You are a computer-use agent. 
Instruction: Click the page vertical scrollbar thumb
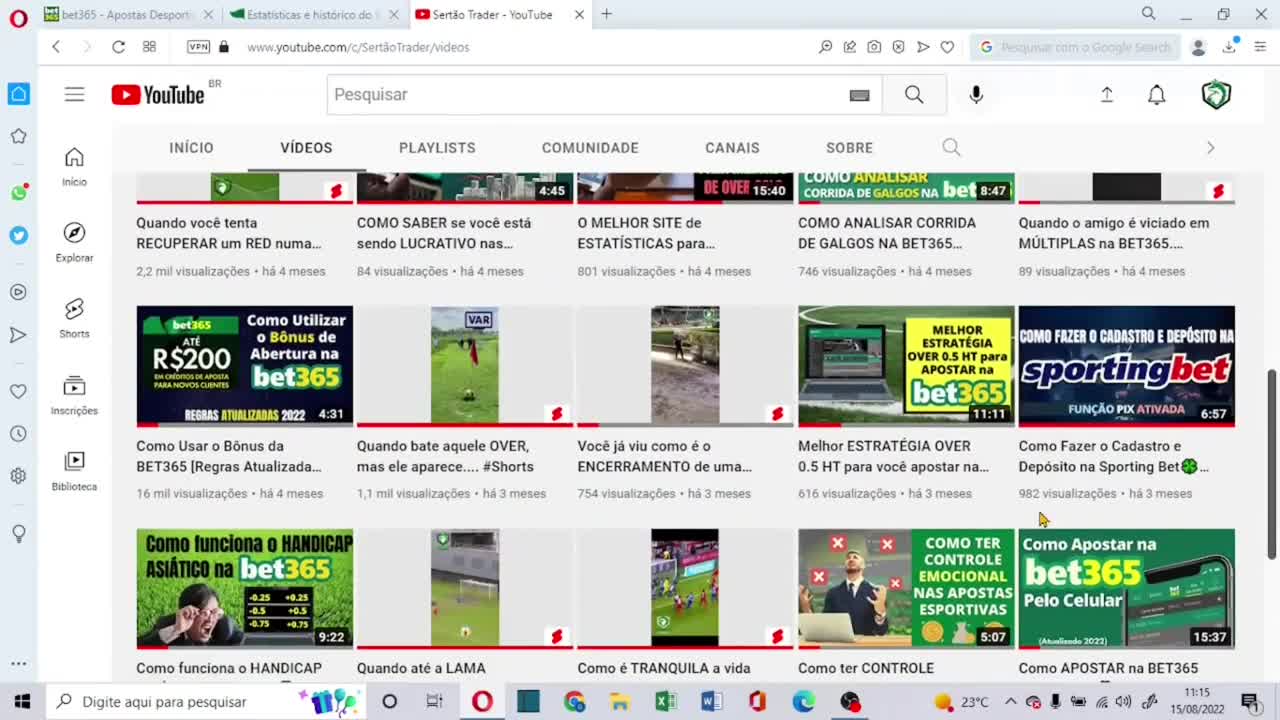tap(1272, 464)
